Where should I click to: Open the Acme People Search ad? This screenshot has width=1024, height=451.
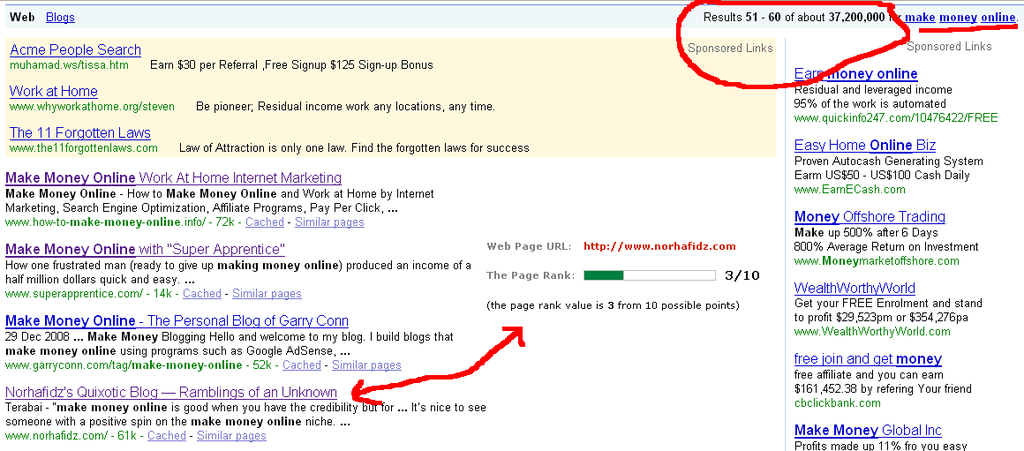point(75,50)
